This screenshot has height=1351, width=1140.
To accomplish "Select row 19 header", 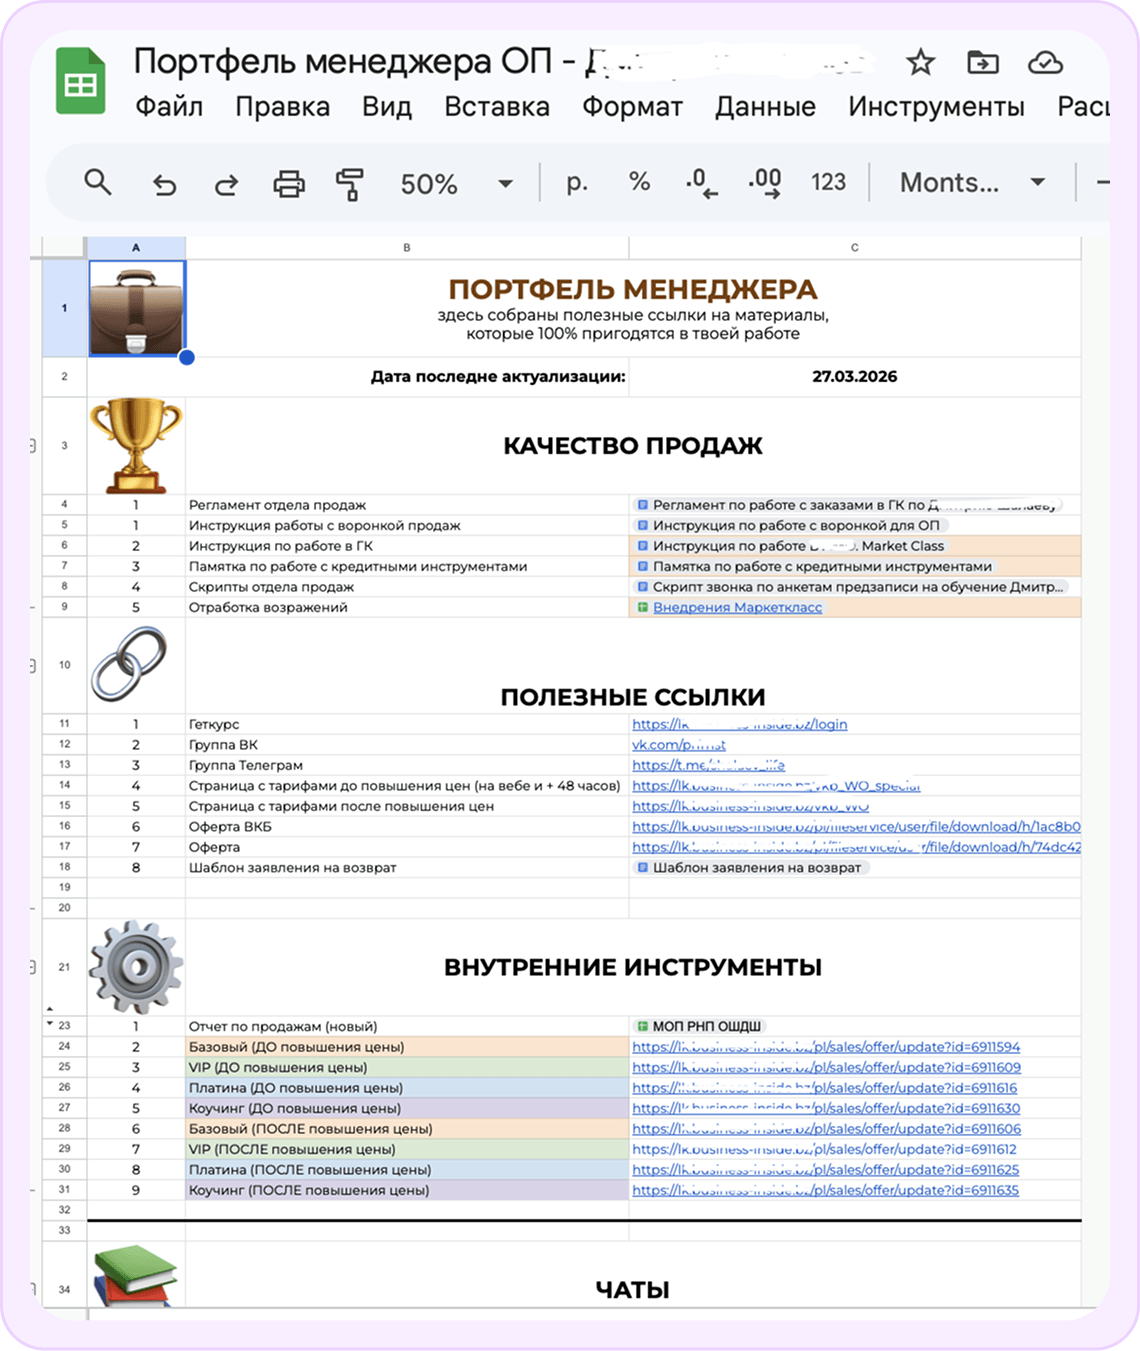I will (x=64, y=888).
